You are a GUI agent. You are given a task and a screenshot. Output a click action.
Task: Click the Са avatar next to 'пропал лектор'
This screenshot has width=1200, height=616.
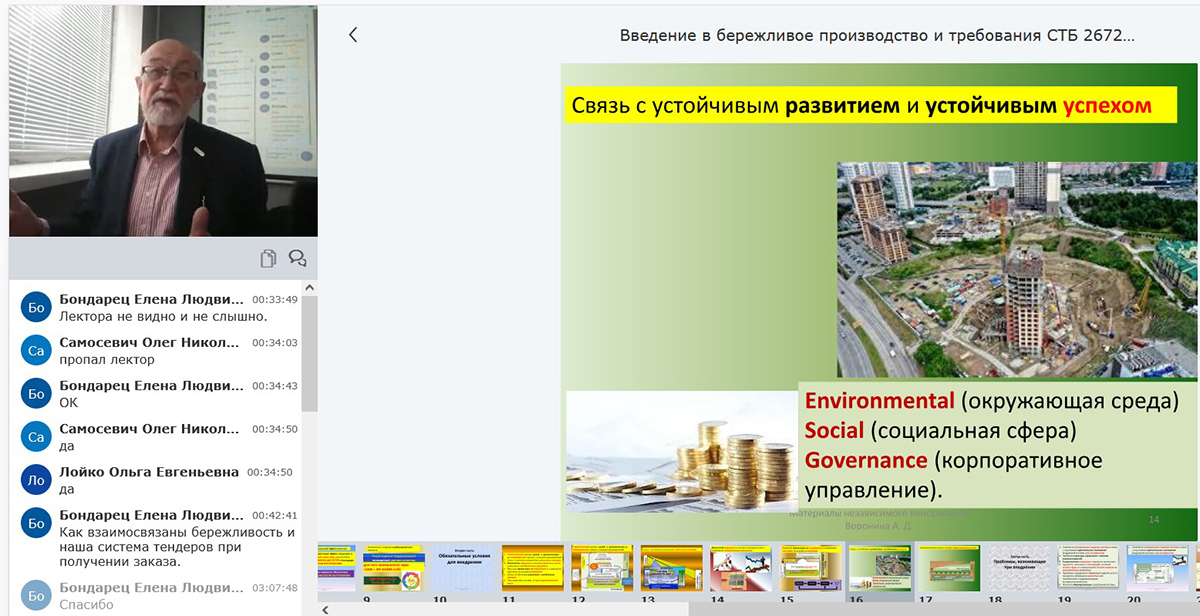pos(37,350)
